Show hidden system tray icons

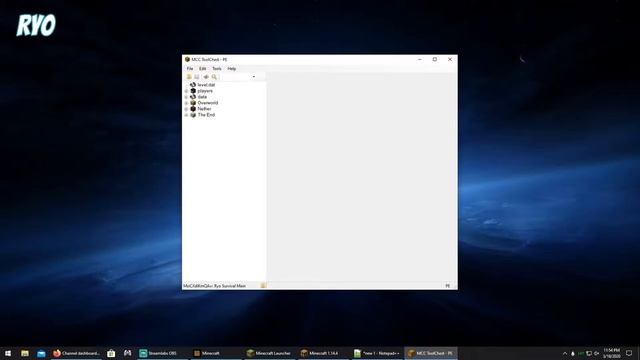(x=565, y=353)
